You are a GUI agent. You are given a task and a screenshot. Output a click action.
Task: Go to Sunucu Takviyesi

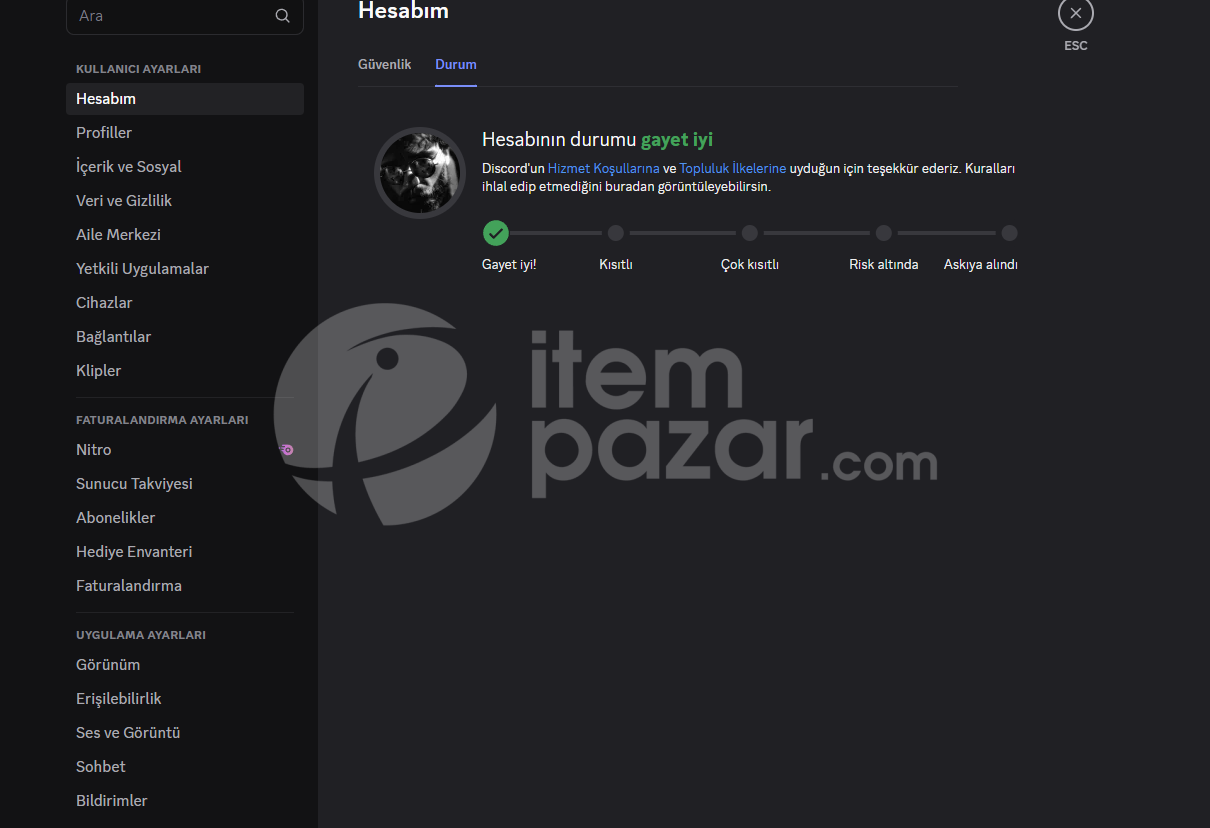tap(185, 484)
